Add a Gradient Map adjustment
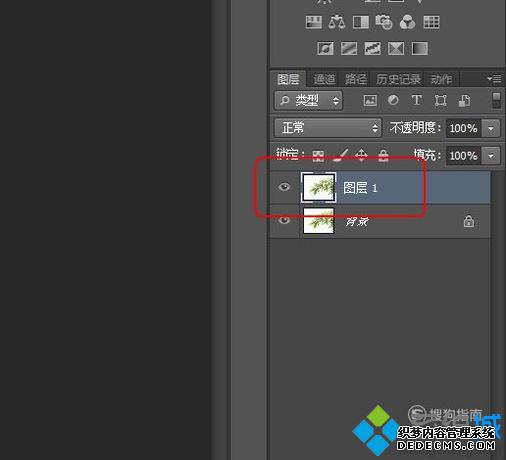The image size is (506, 460). tap(420, 48)
